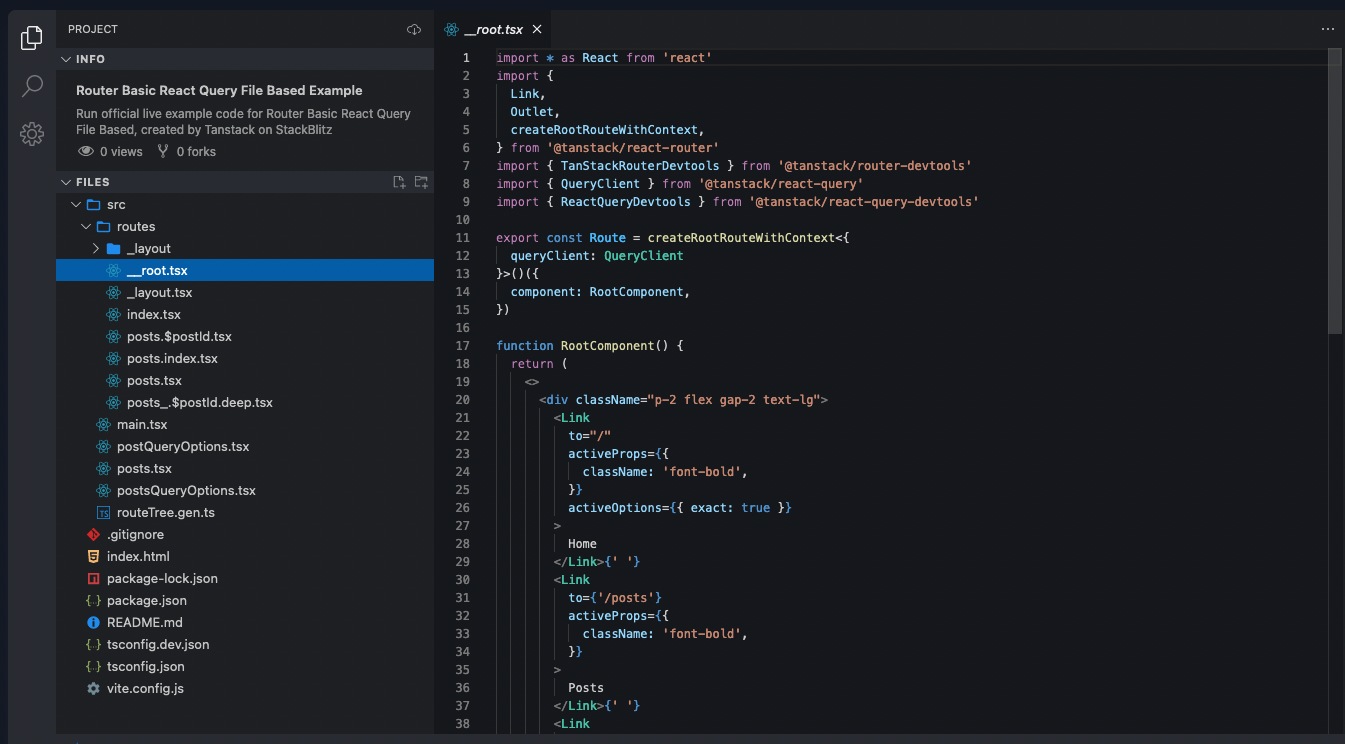The image size is (1345, 744).
Task: Open the Search icon in activity bar
Action: [31, 86]
